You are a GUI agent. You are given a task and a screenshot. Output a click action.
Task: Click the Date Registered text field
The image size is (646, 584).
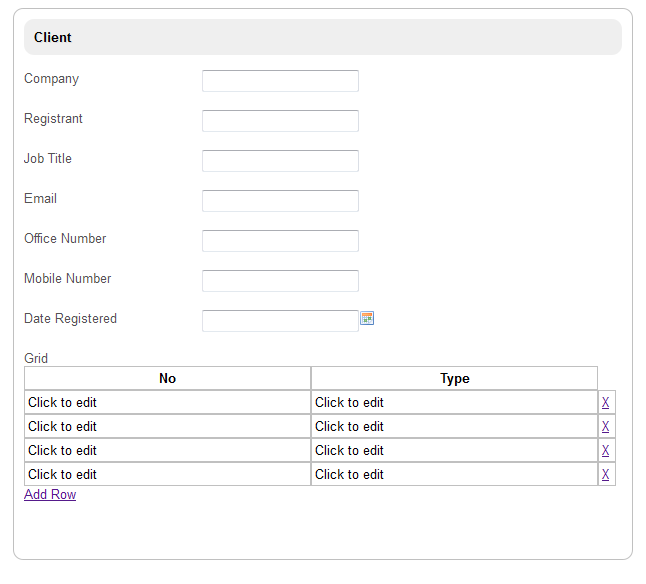(280, 321)
